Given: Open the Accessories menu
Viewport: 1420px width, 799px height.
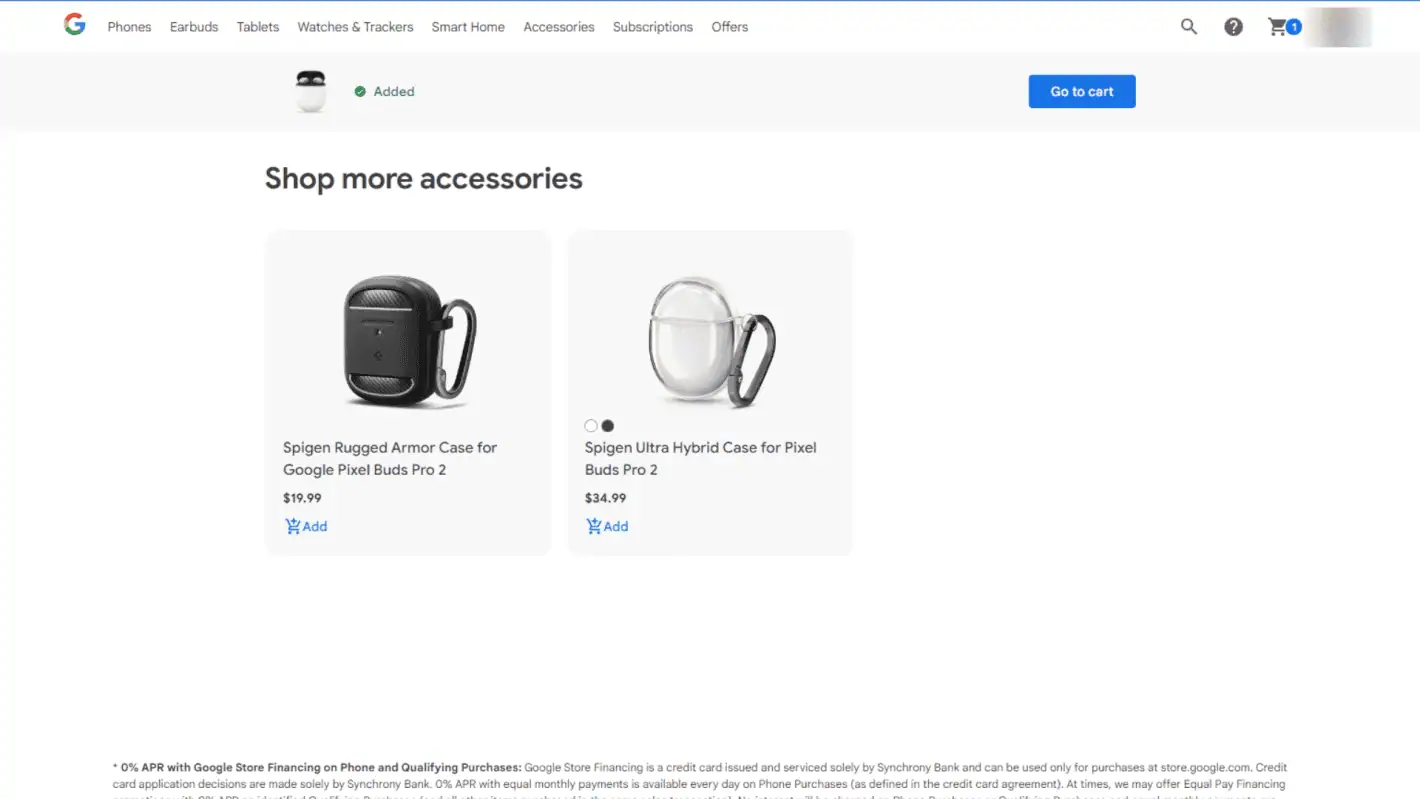Looking at the screenshot, I should click(559, 27).
